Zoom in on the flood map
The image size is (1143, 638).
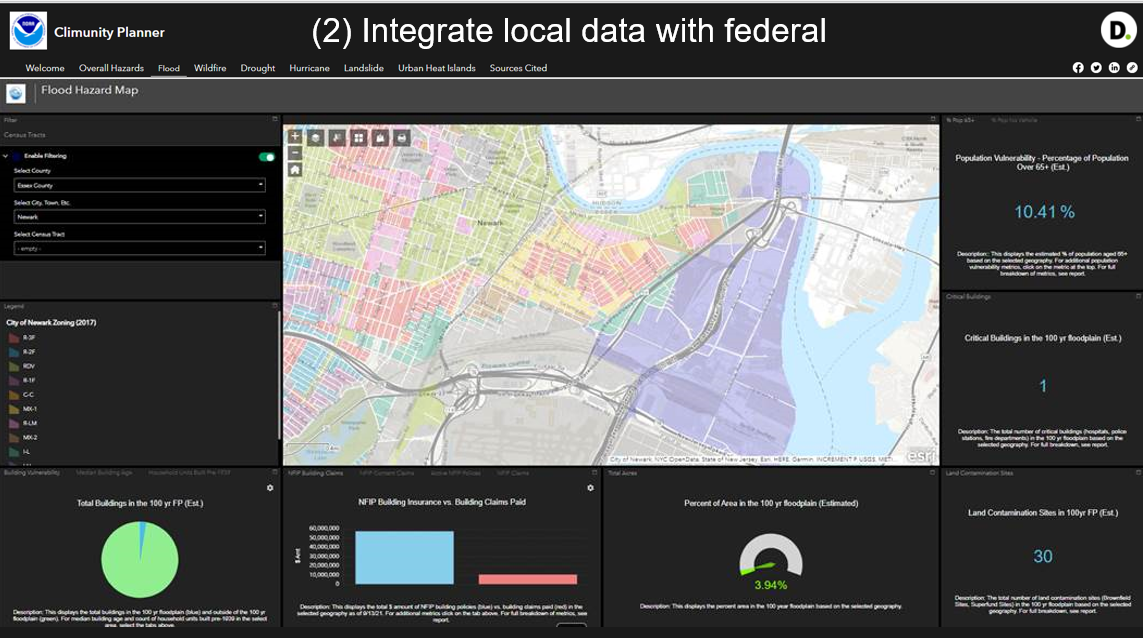click(295, 137)
